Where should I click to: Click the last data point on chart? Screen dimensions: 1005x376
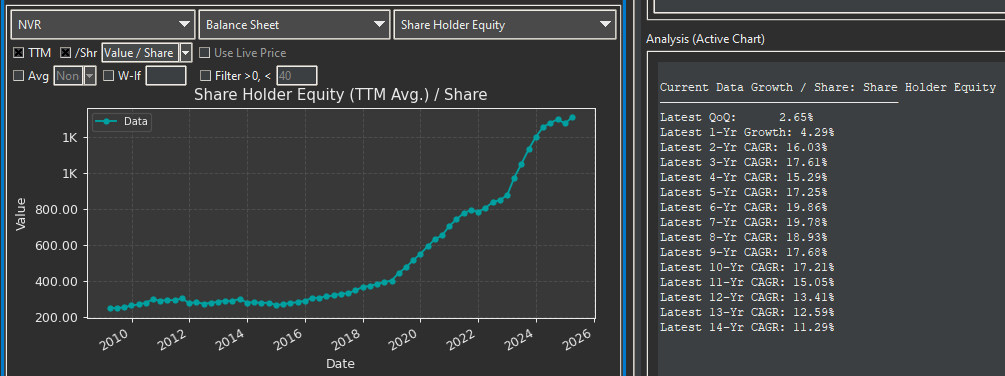[x=572, y=118]
